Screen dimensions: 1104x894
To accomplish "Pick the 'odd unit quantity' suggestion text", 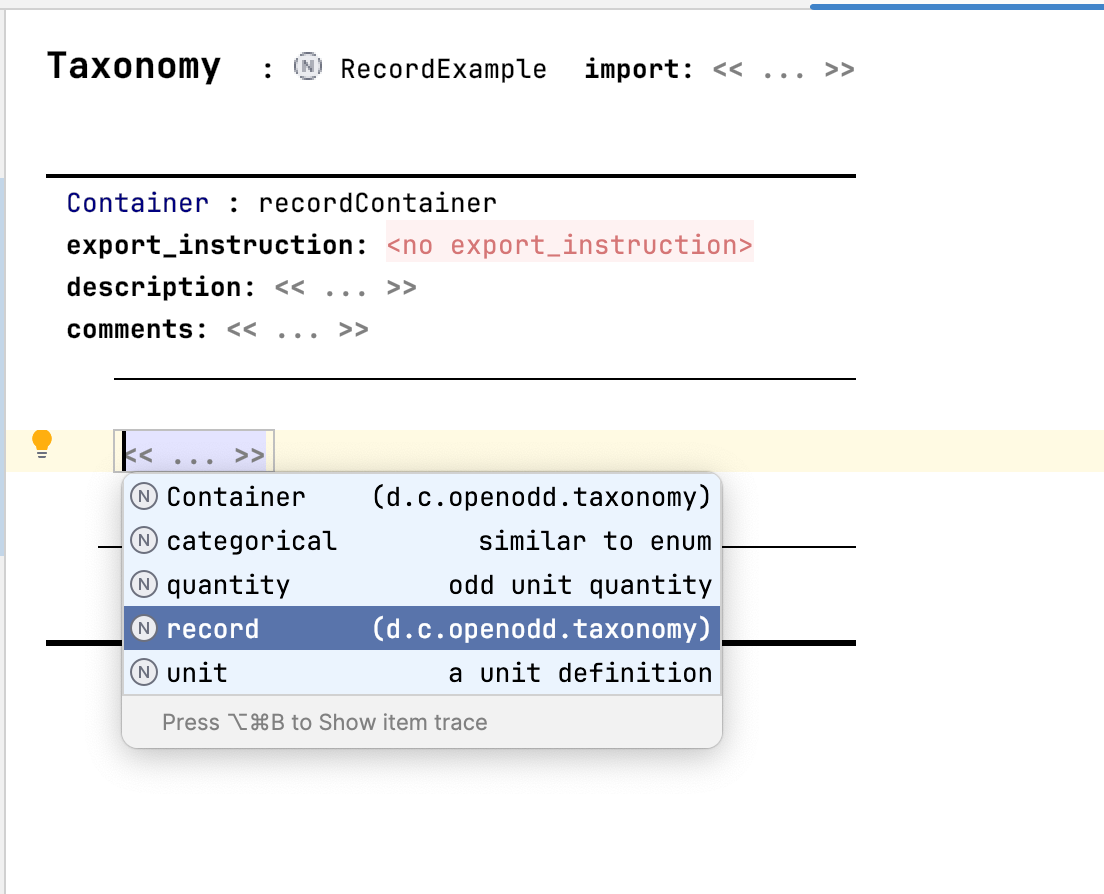I will coord(580,585).
